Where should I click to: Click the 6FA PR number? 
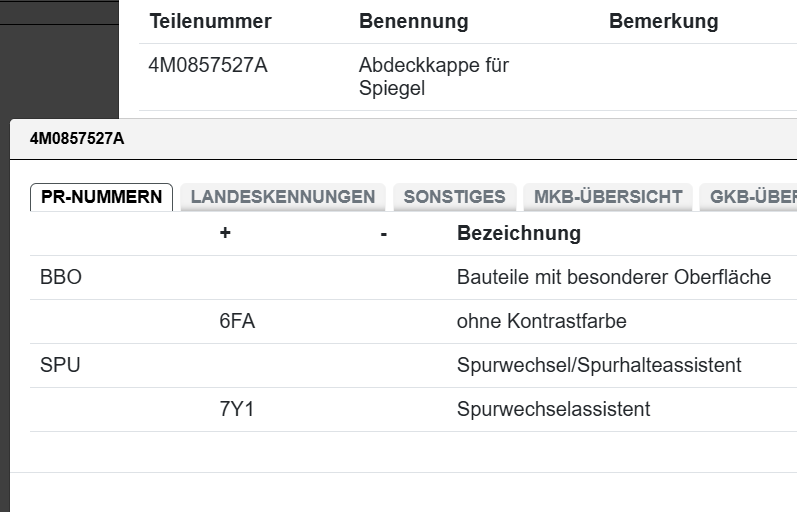click(237, 321)
